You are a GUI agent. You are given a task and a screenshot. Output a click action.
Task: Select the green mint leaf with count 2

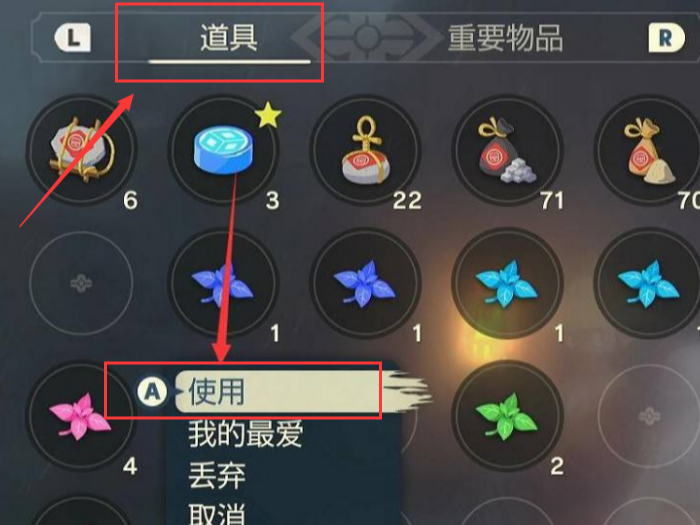point(507,416)
